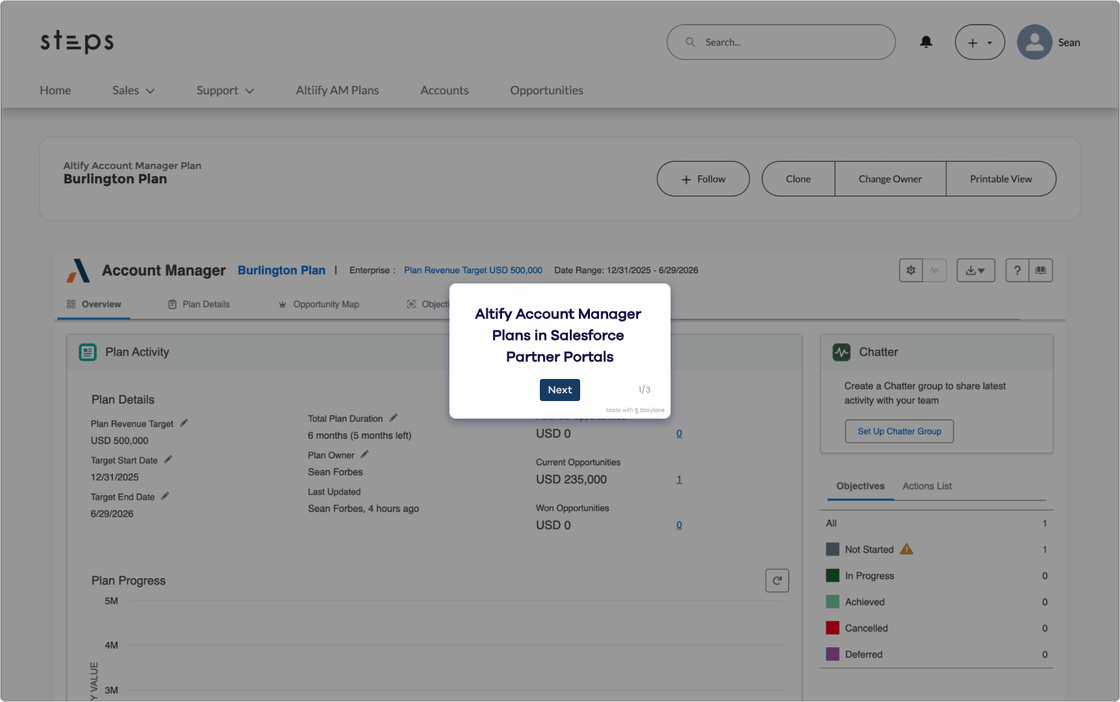Click the search magnifier icon
1120x702 pixels.
pos(690,42)
